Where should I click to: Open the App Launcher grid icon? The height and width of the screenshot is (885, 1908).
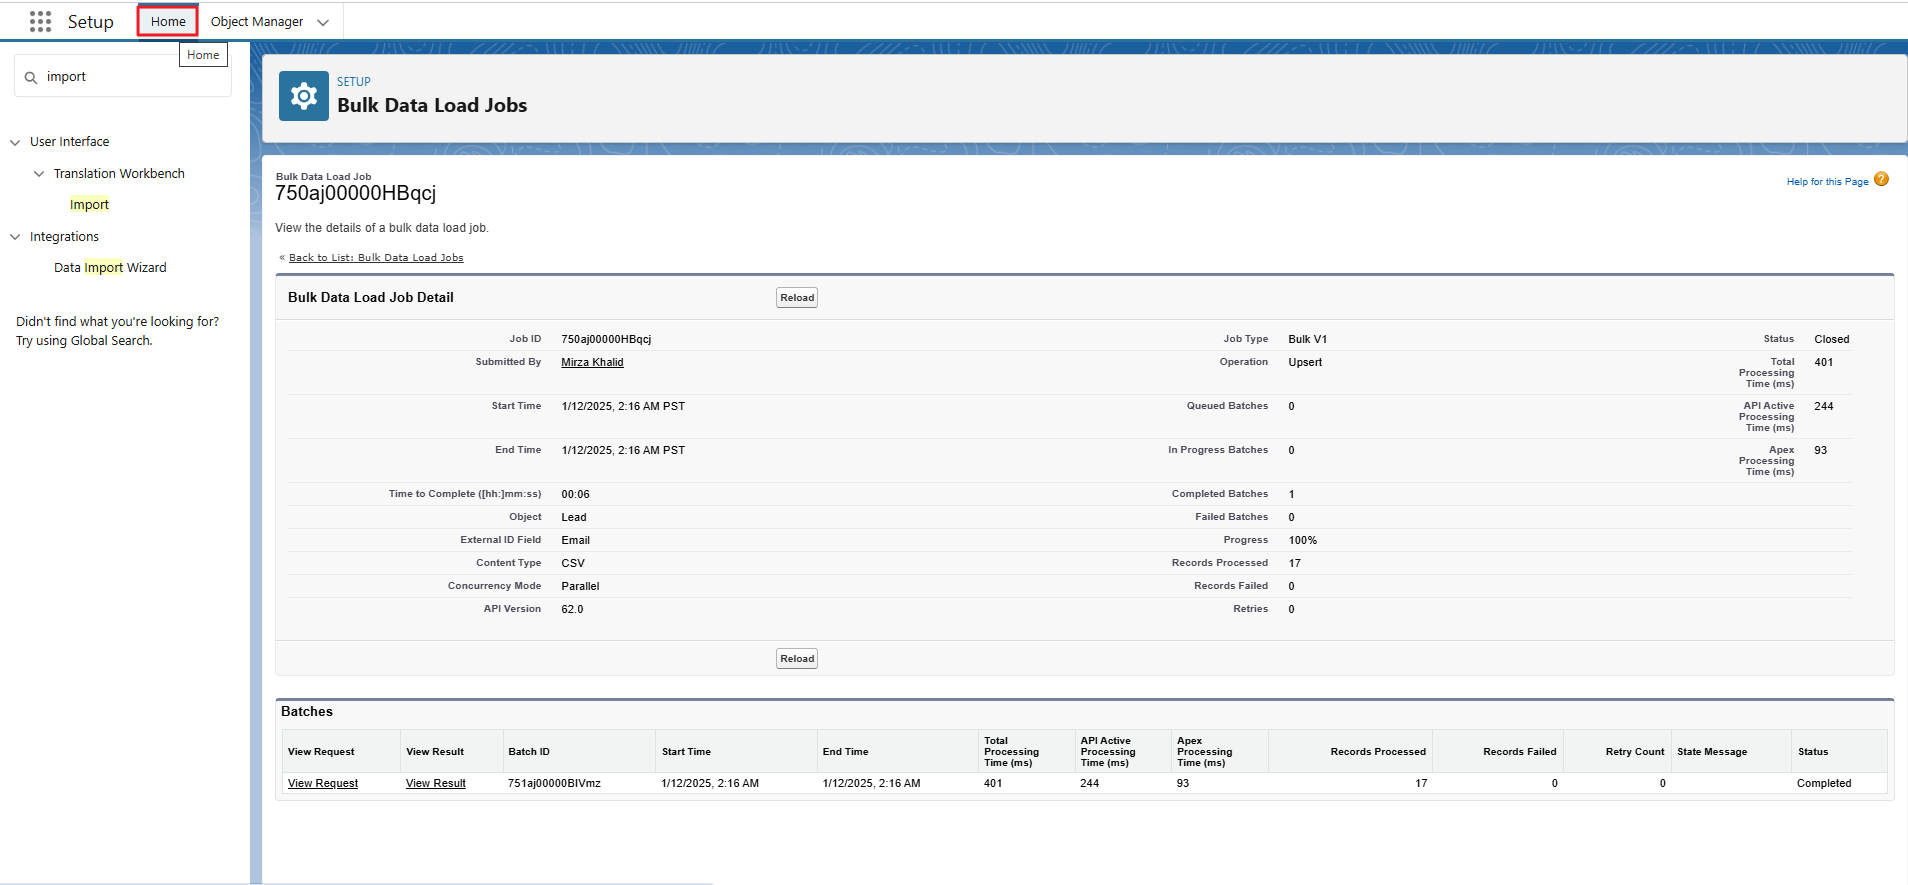click(40, 22)
